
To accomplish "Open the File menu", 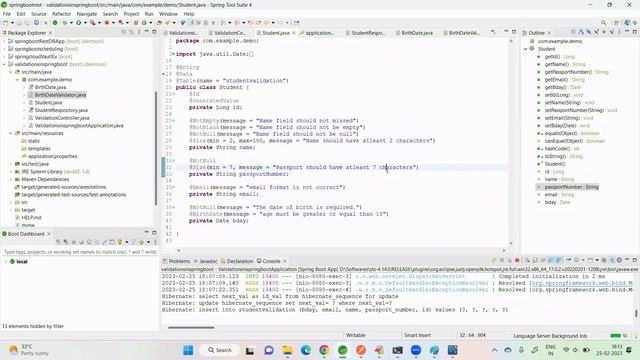I will [x=7, y=14].
